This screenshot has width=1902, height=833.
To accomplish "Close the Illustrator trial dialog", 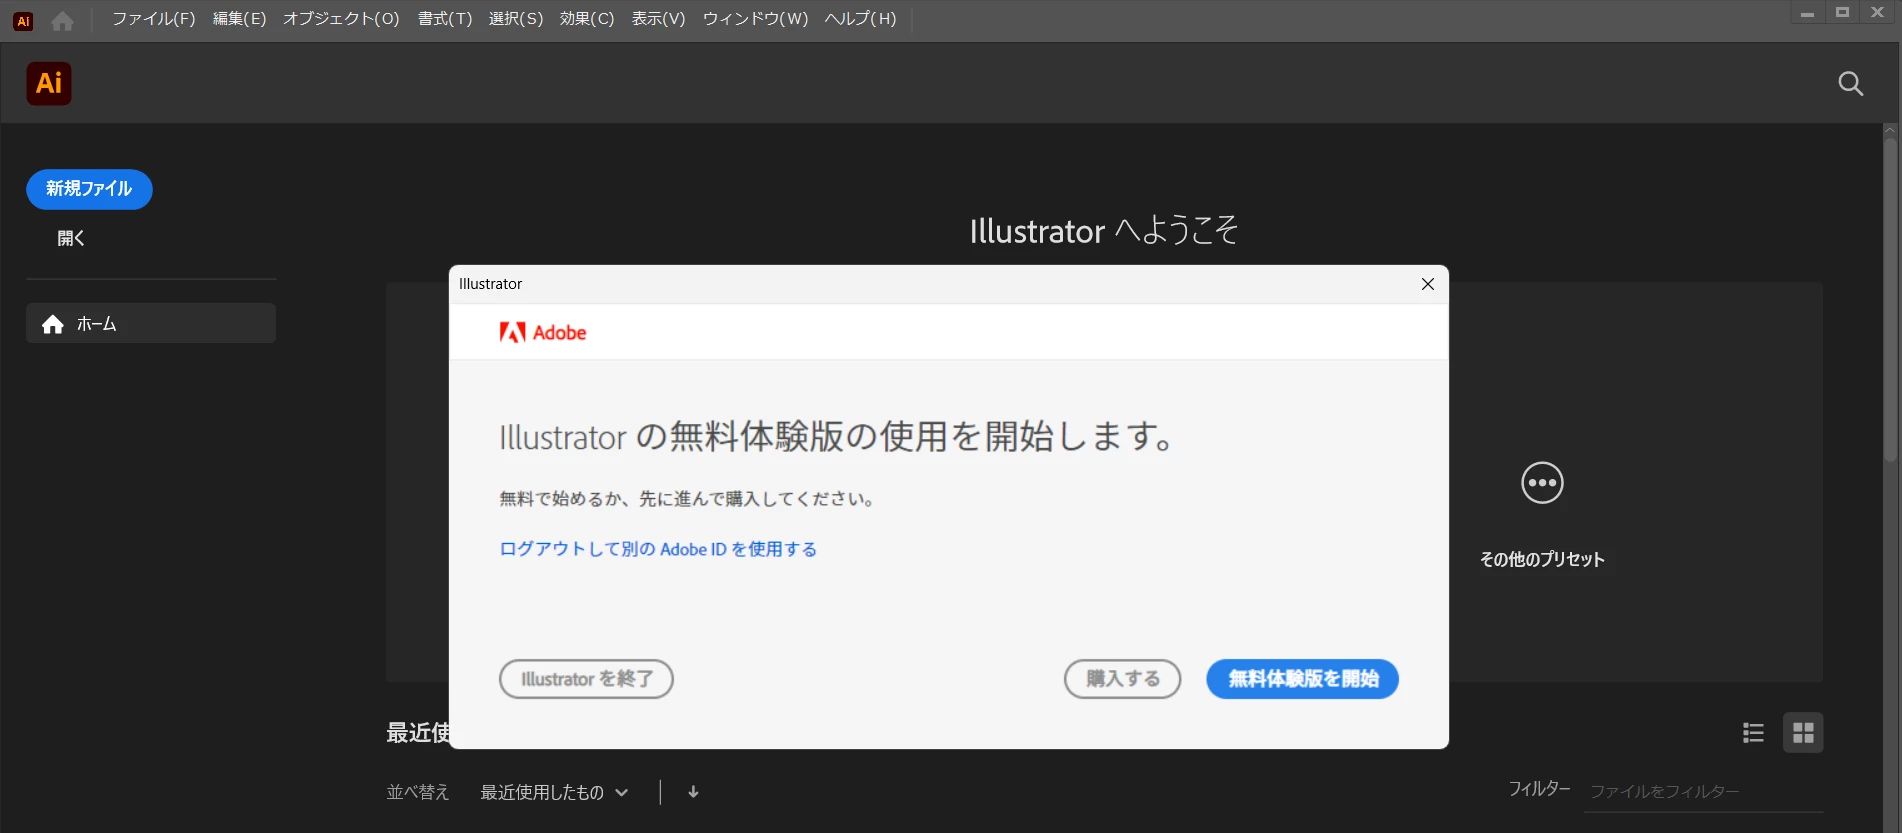I will tap(1428, 284).
